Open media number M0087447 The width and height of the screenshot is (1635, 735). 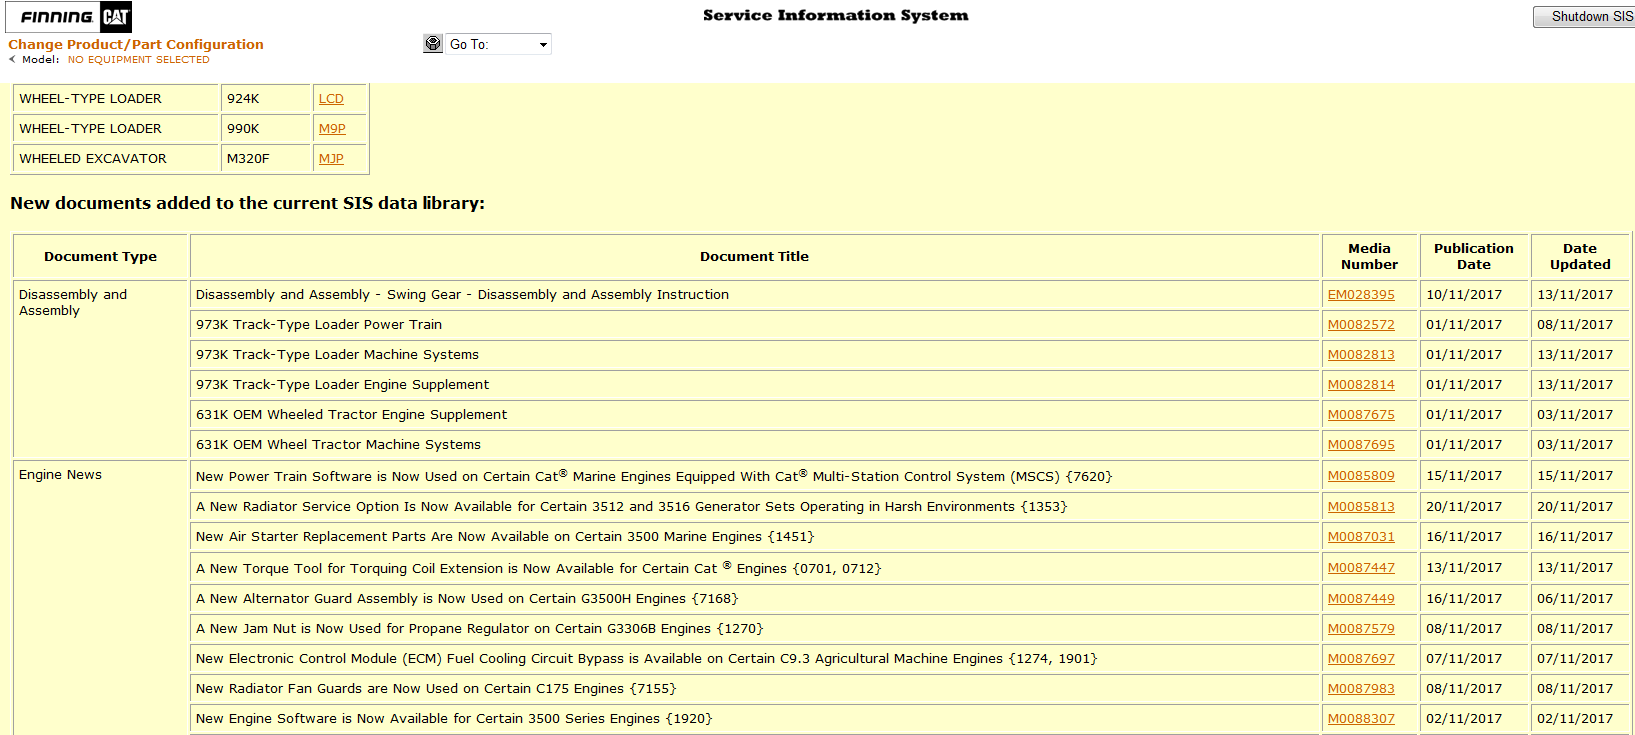point(1361,568)
